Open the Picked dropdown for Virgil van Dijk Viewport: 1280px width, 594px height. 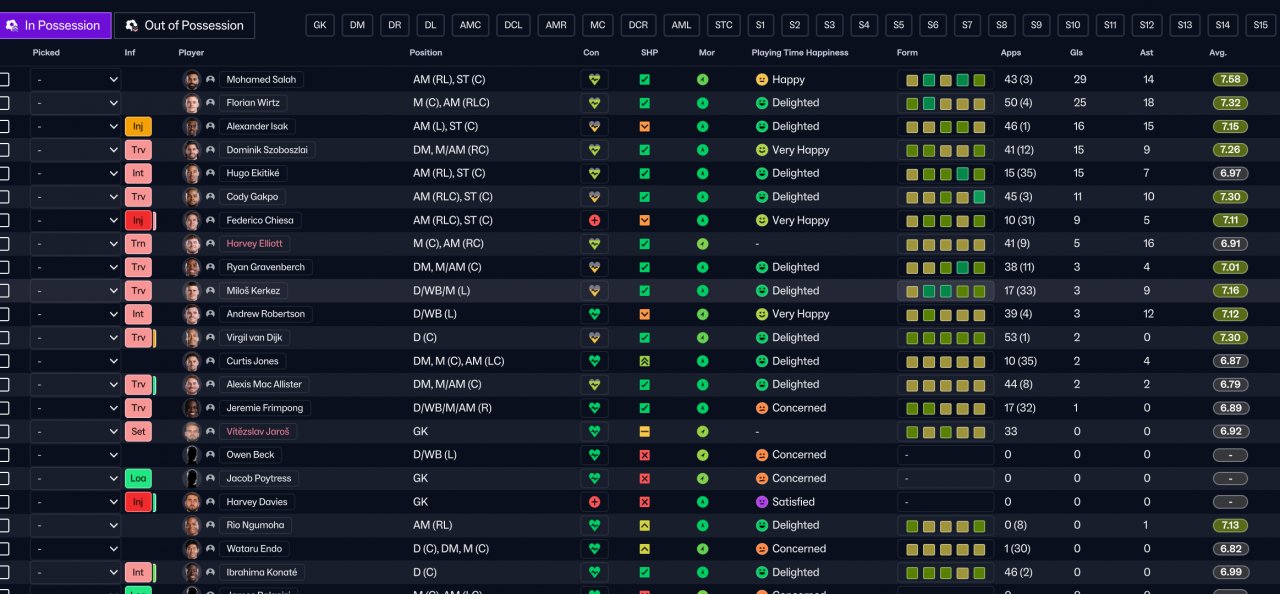click(75, 337)
